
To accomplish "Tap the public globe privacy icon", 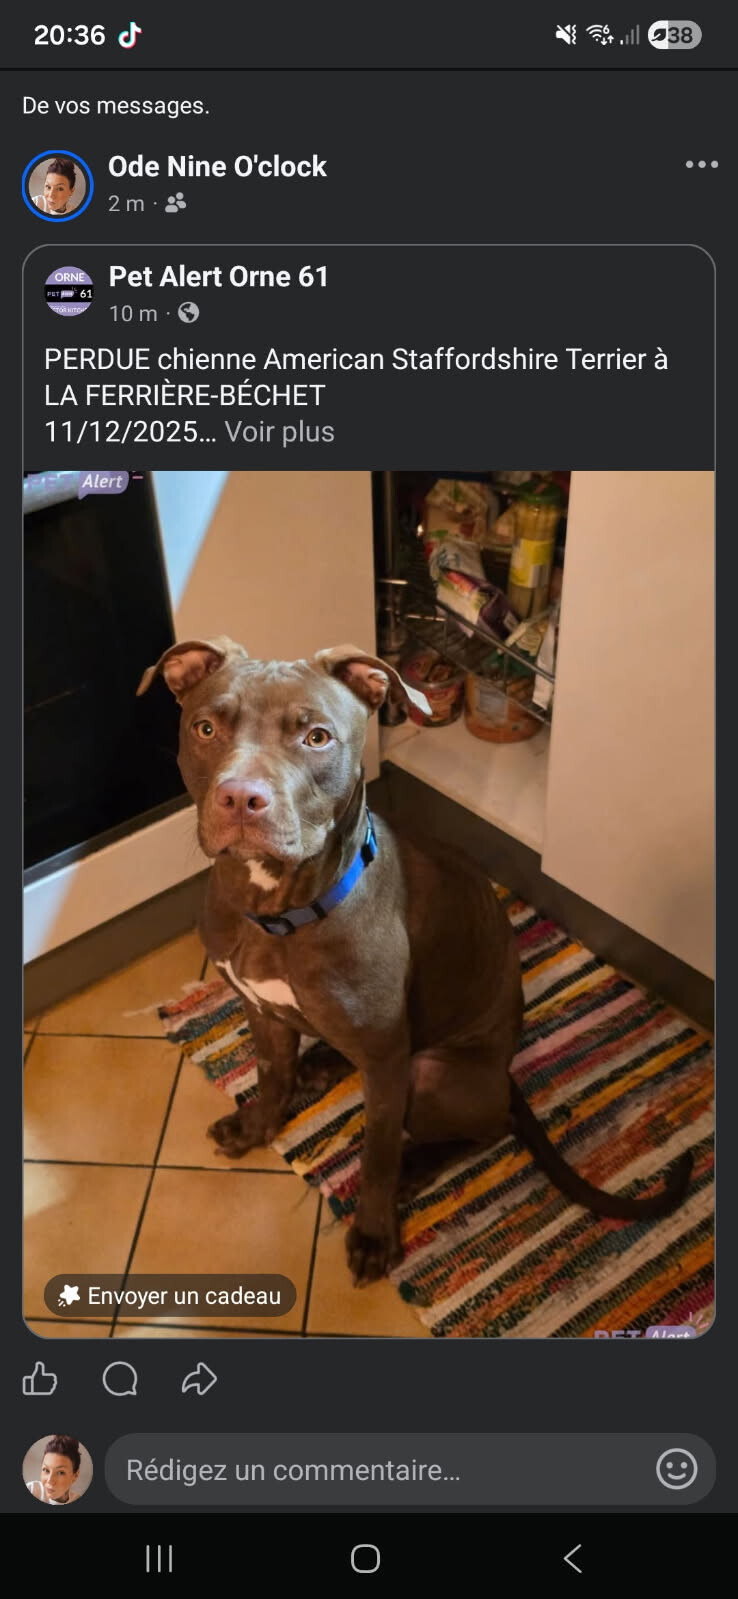I will point(188,313).
